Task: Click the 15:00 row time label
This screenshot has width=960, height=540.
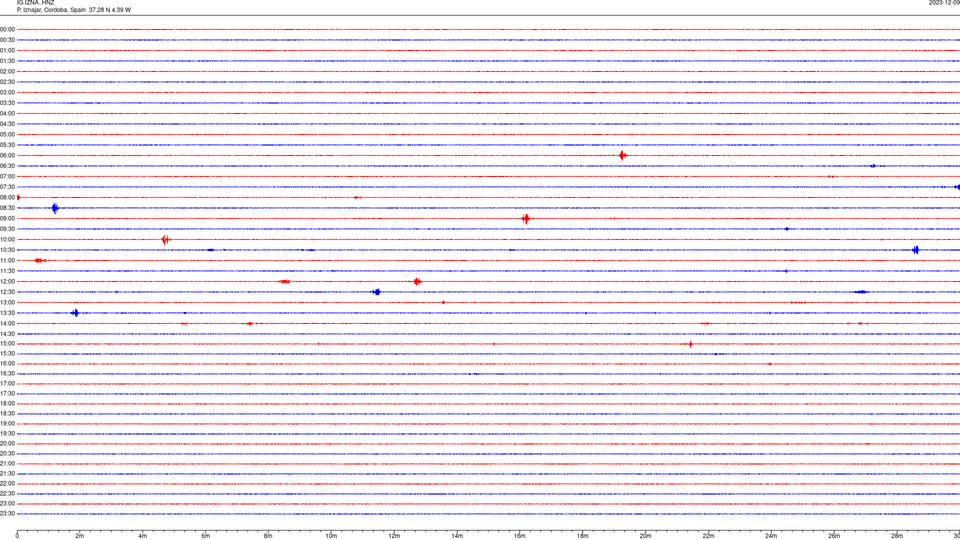Action: (x=7, y=343)
